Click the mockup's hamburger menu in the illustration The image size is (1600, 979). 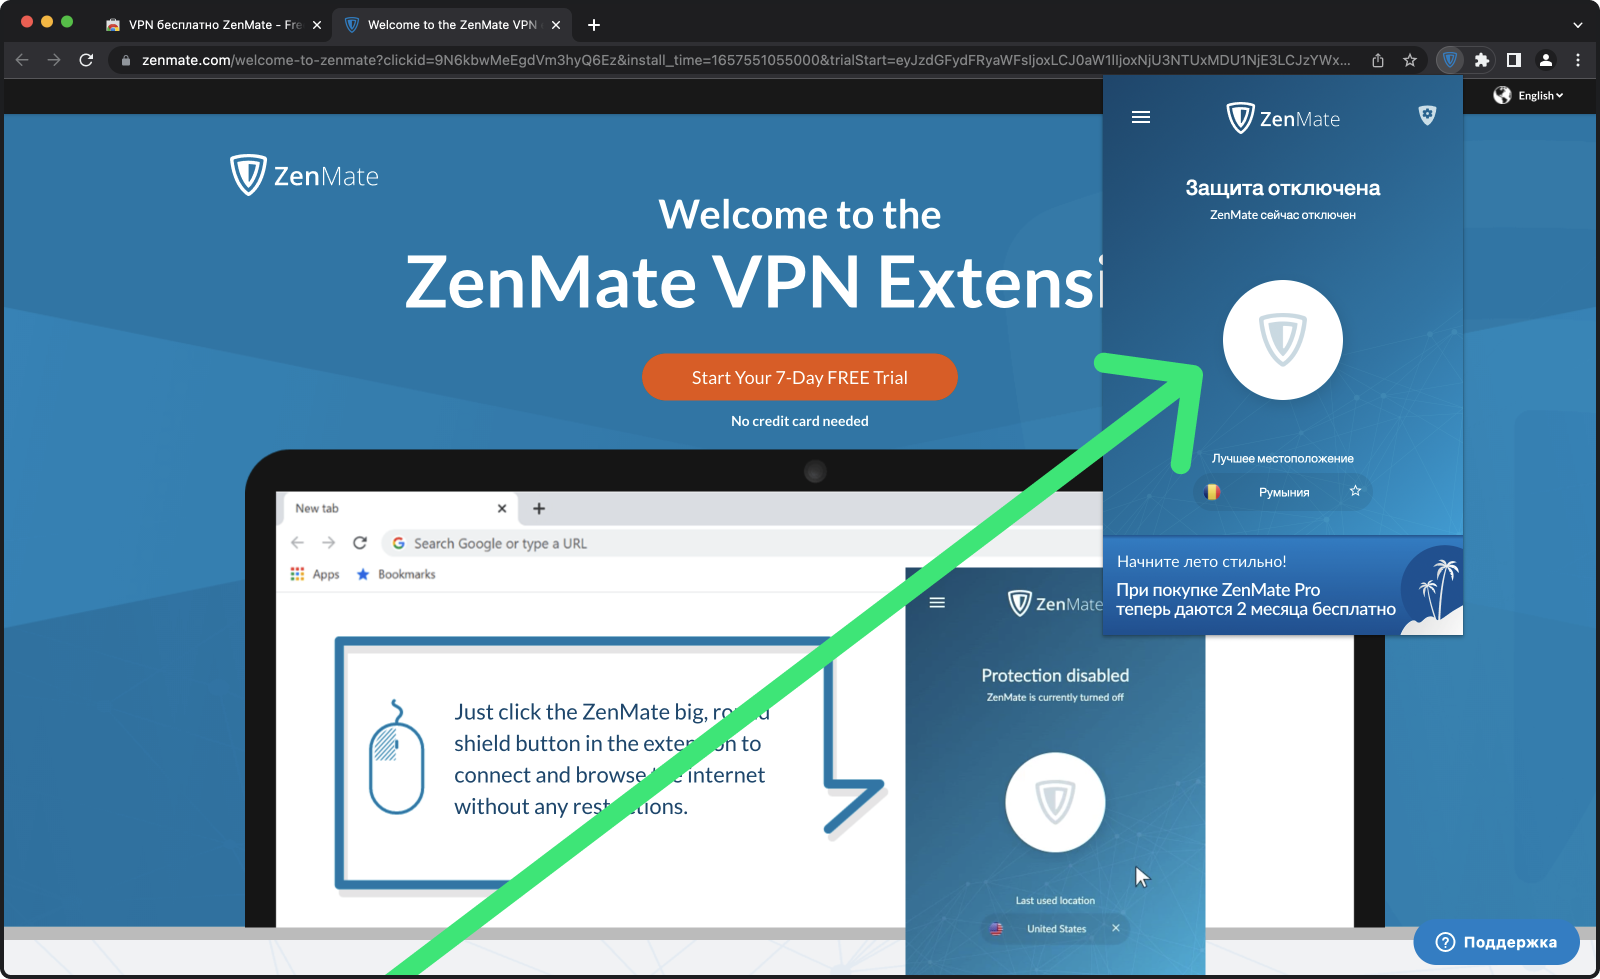937,603
